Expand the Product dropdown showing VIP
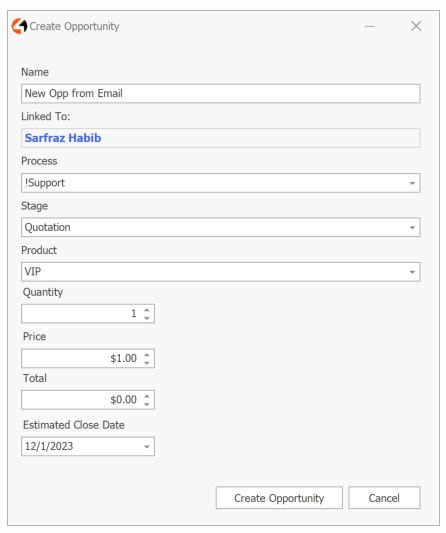The image size is (446, 533). (x=412, y=272)
